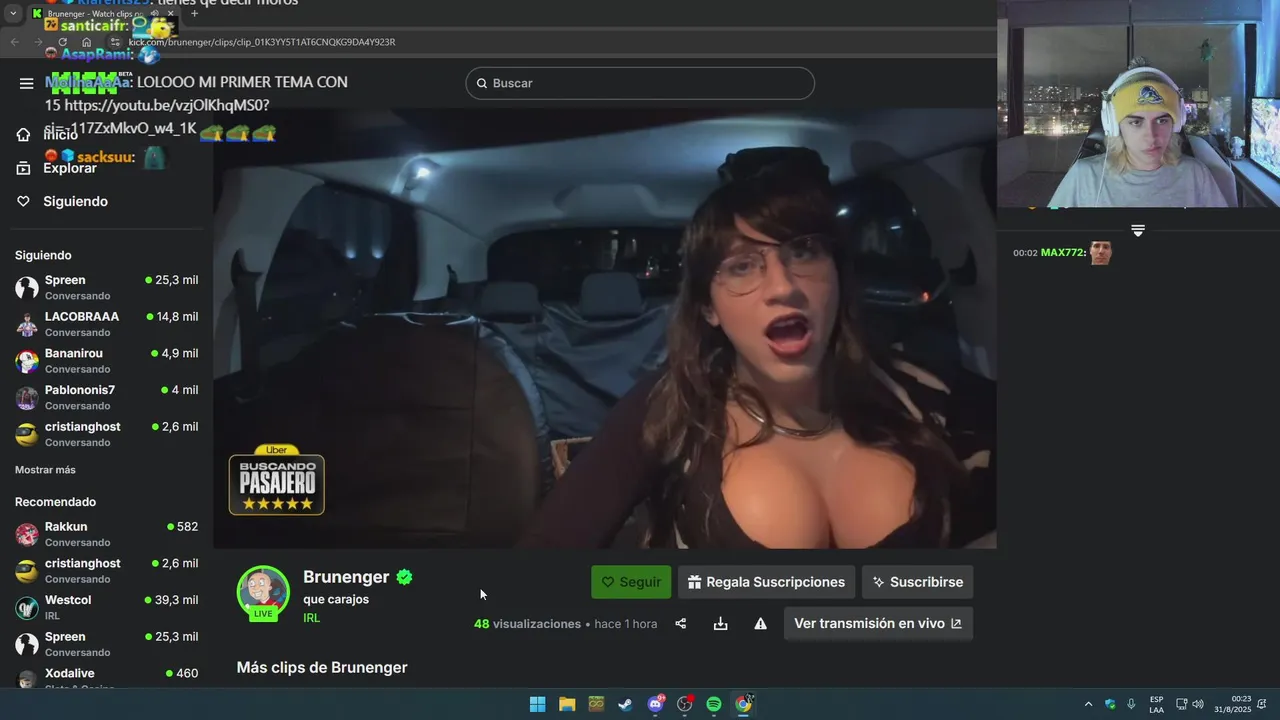The height and width of the screenshot is (720, 1280).
Task: Go to the Explorar menu item
Action: tap(70, 168)
